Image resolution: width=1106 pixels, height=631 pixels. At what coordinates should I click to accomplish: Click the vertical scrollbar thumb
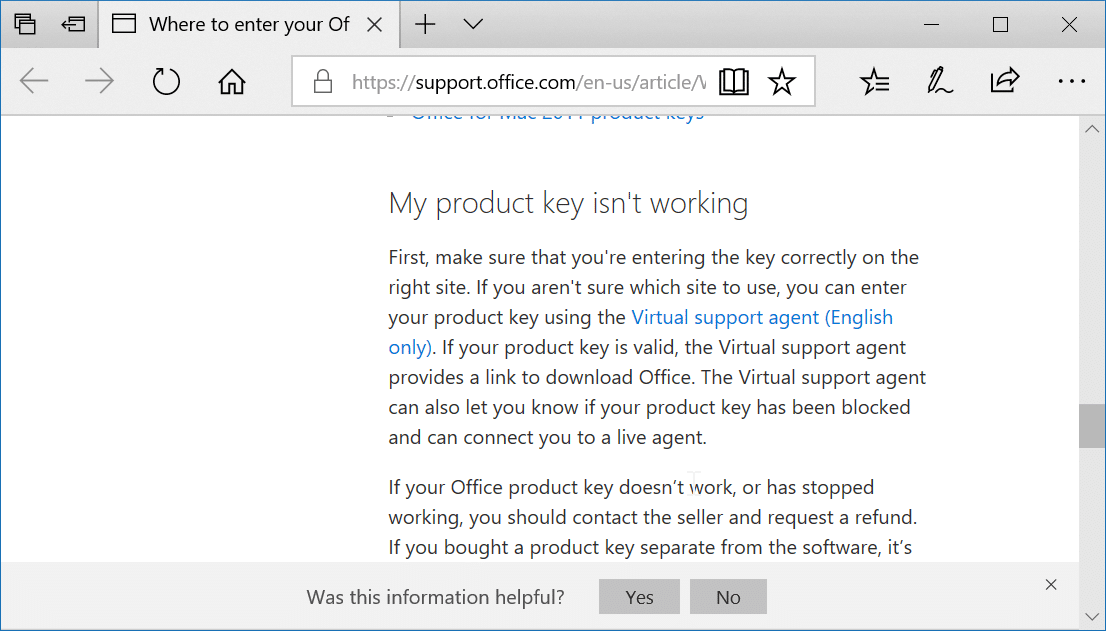tap(1092, 426)
